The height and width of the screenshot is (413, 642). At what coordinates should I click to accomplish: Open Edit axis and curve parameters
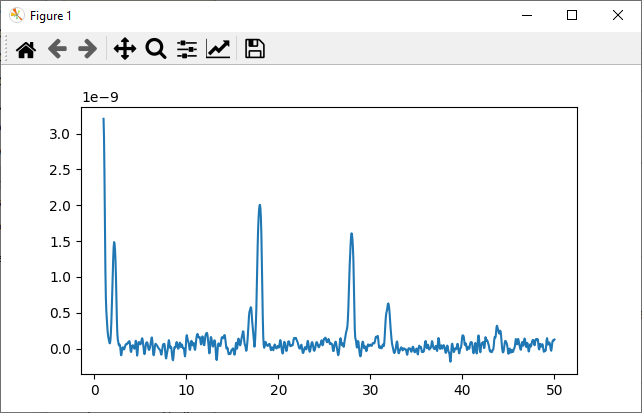click(x=218, y=49)
